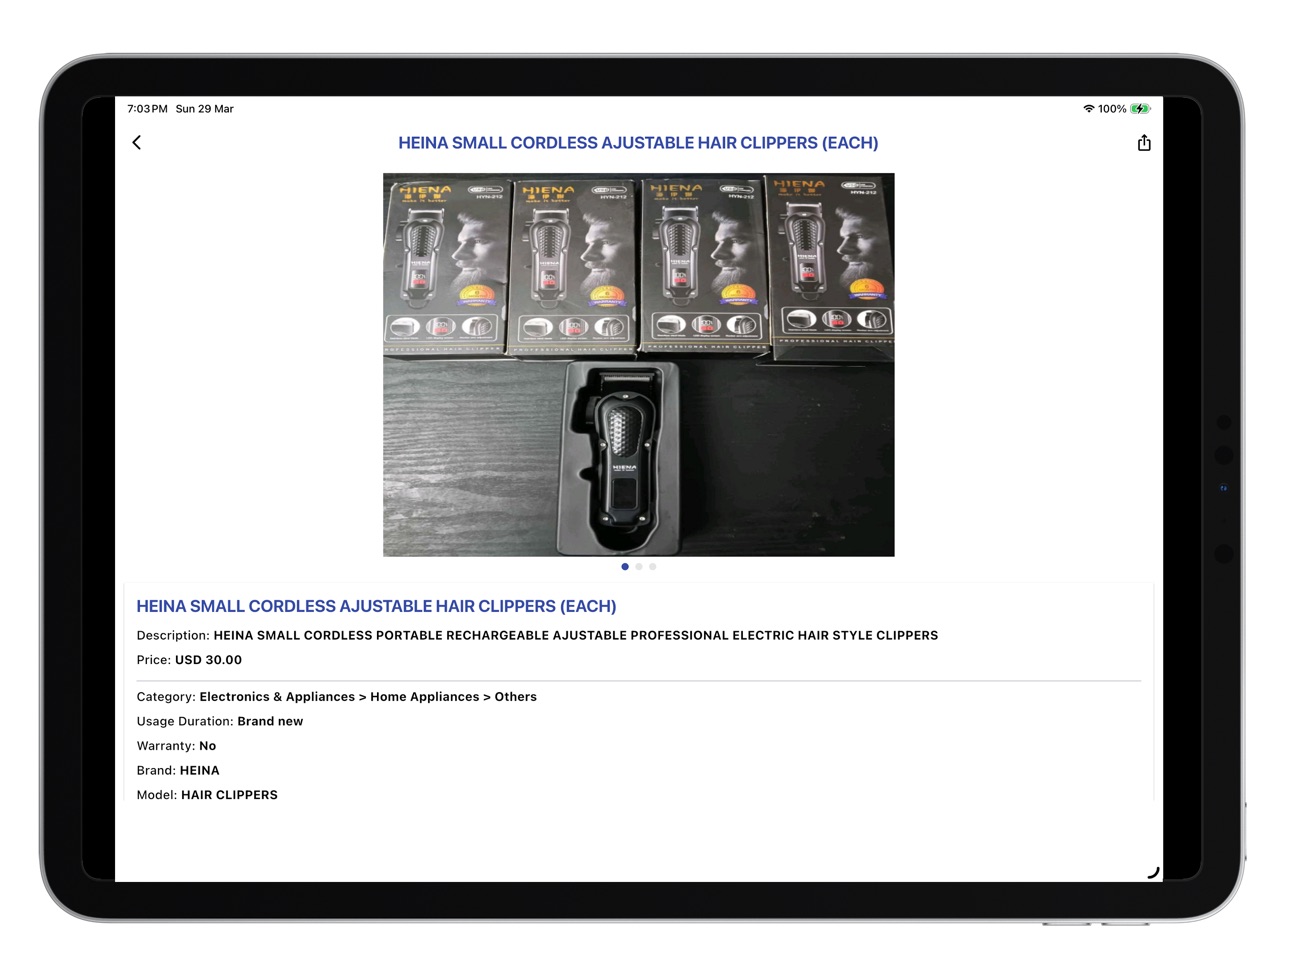
Task: Select the first image page dot
Action: [x=625, y=567]
